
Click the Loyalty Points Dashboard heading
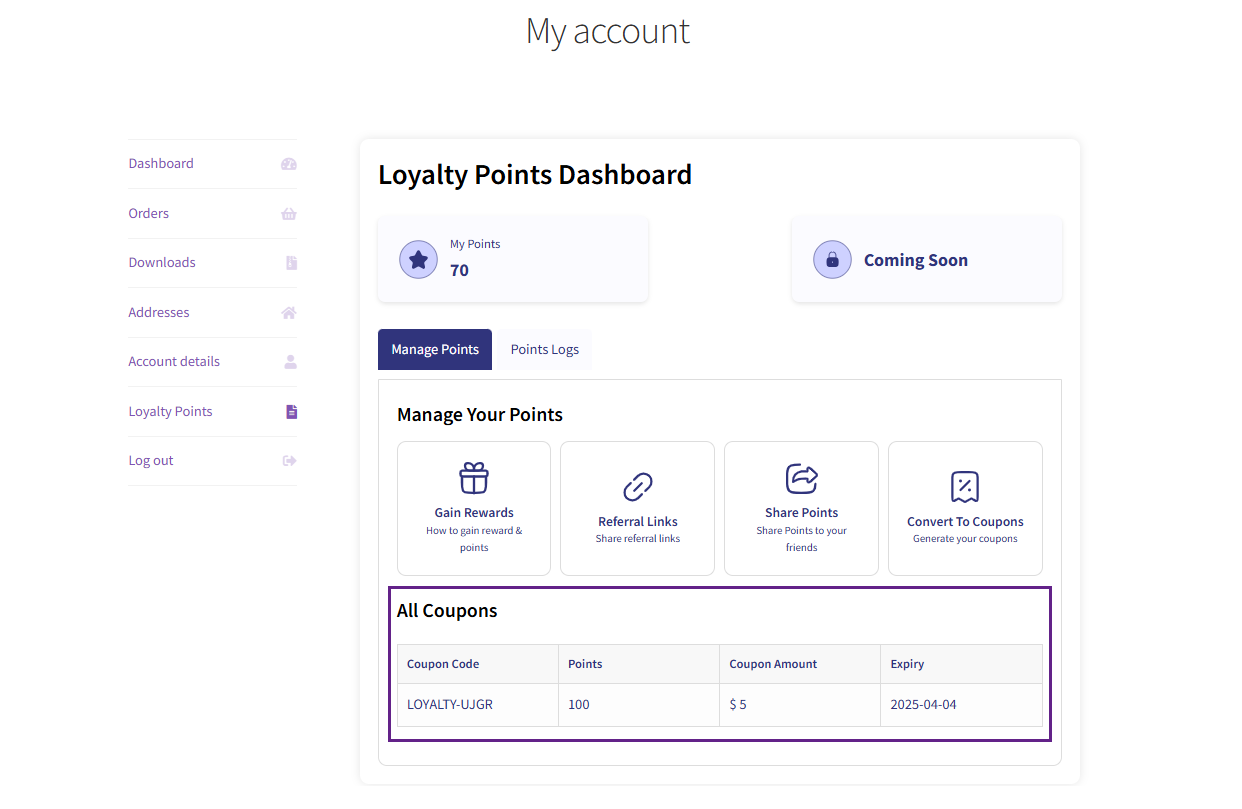coord(535,175)
